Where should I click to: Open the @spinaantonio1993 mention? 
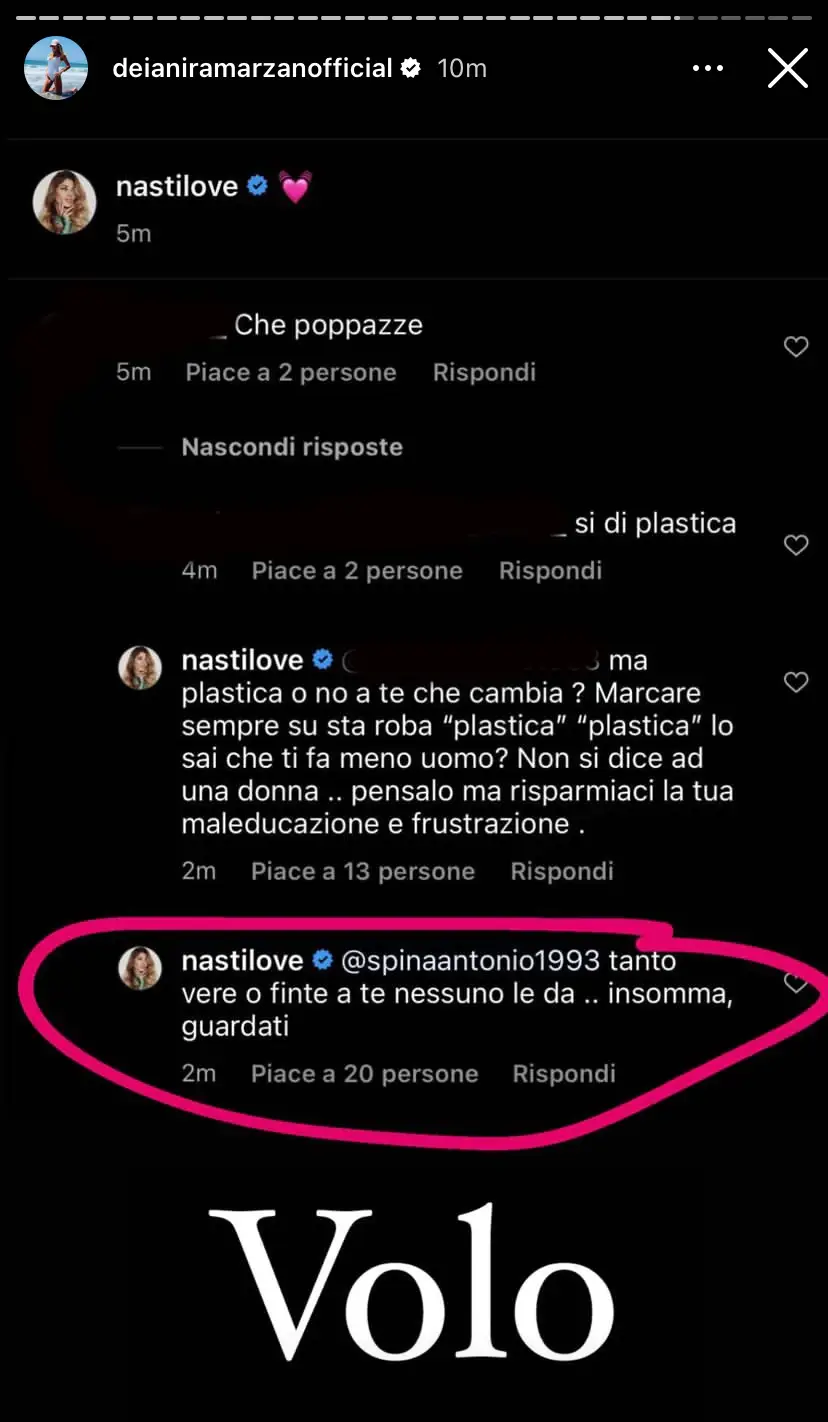click(471, 961)
